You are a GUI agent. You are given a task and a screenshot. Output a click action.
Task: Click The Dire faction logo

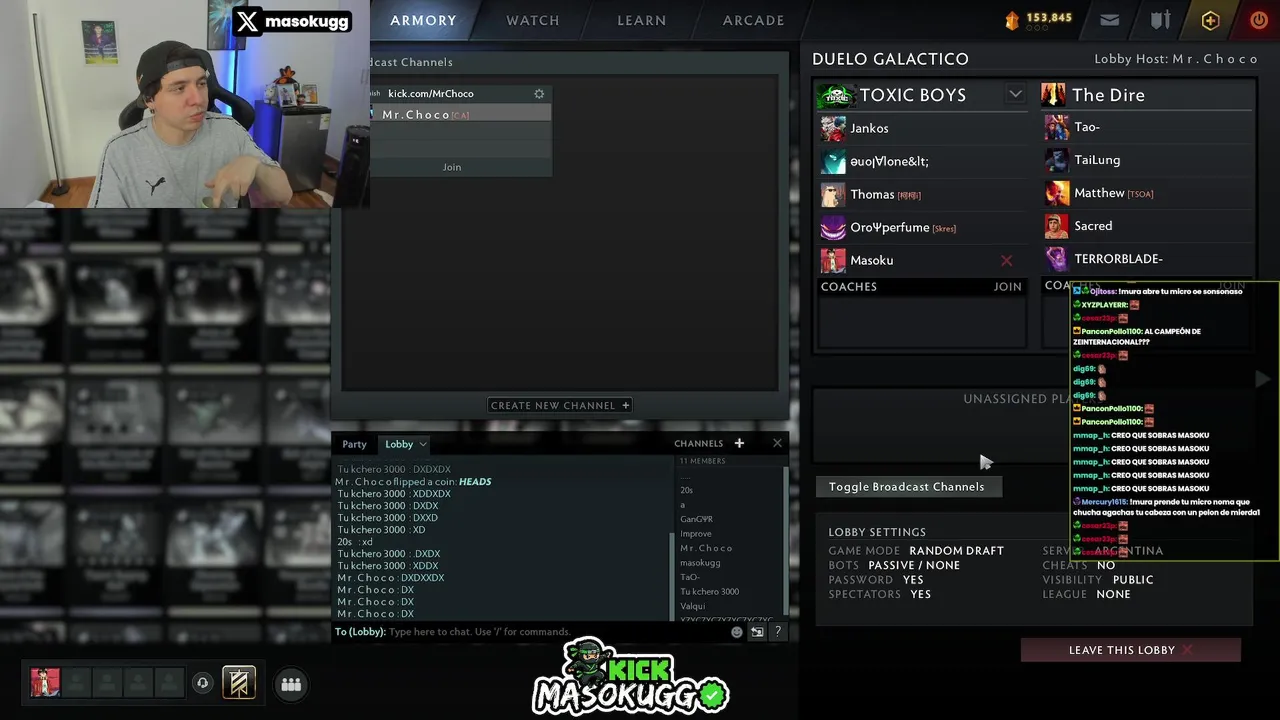tap(1053, 95)
